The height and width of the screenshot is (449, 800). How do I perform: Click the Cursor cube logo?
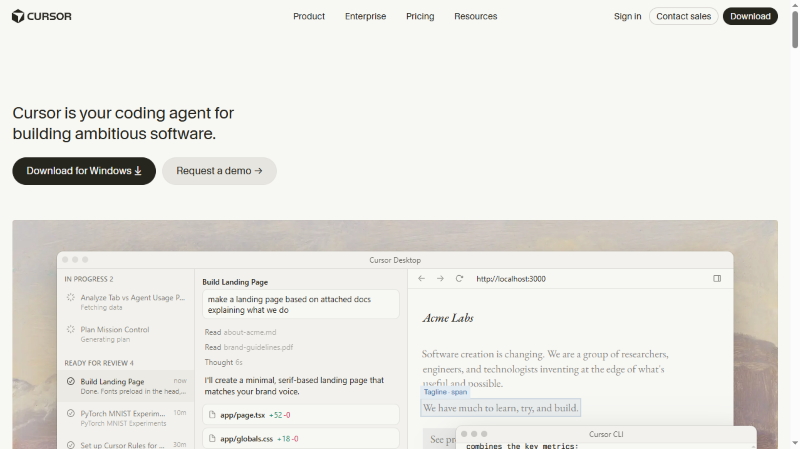[x=18, y=16]
